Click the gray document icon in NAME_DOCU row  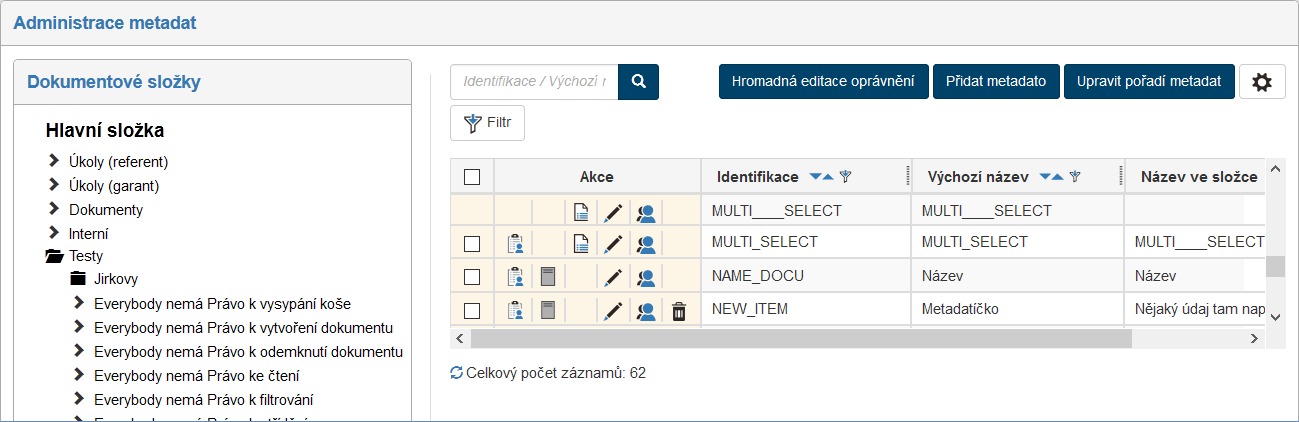click(547, 278)
